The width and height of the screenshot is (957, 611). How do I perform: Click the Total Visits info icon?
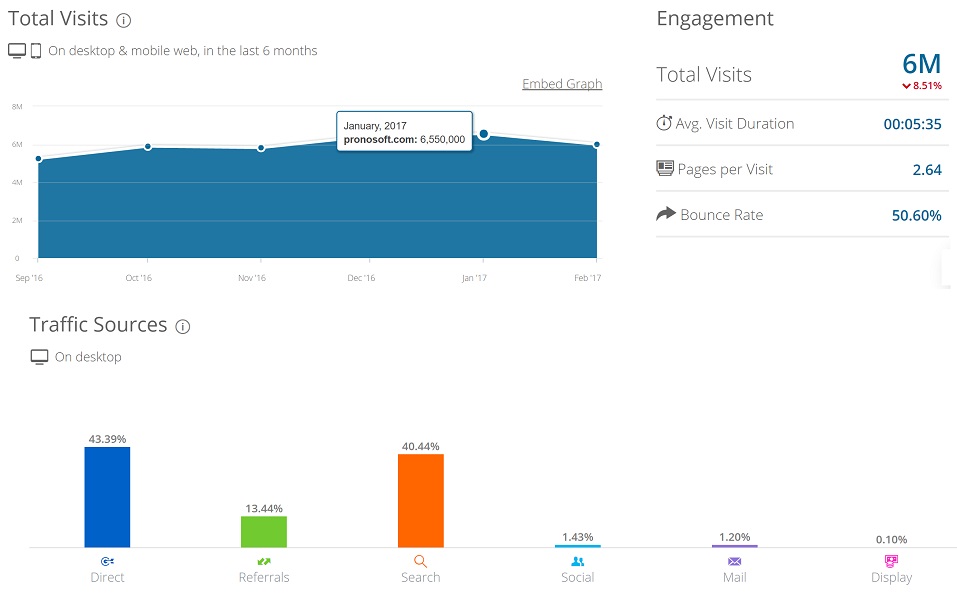point(123,21)
